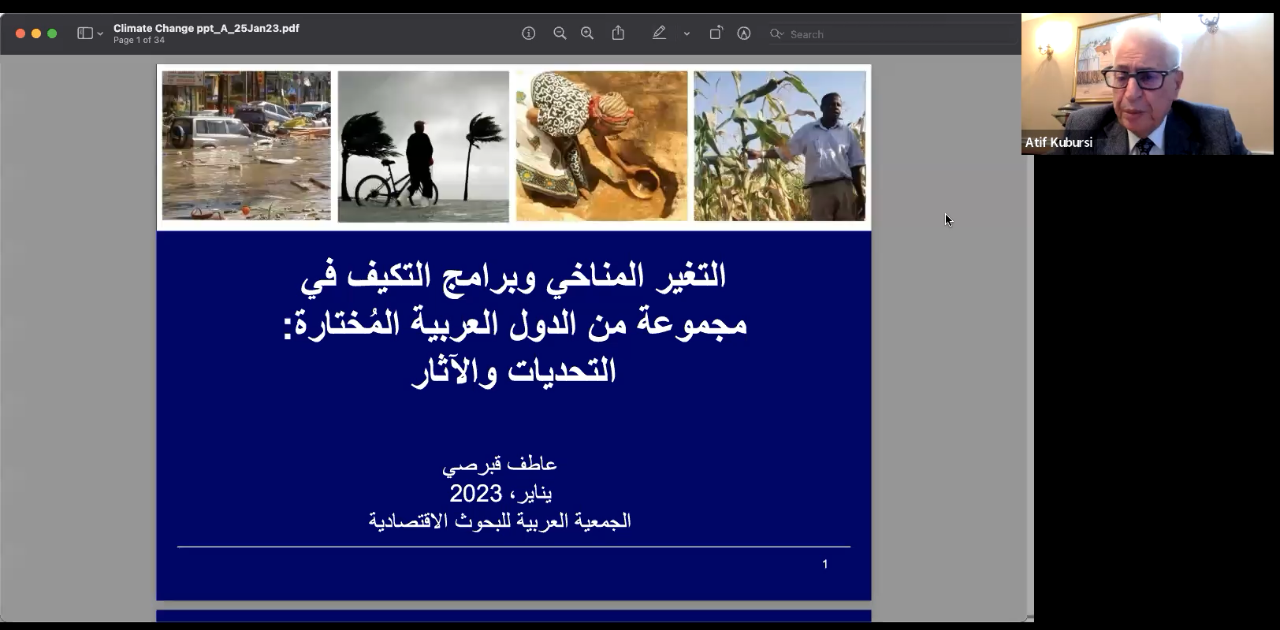Click the cyclist in storm photo
The image size is (1280, 630).
[x=423, y=145]
